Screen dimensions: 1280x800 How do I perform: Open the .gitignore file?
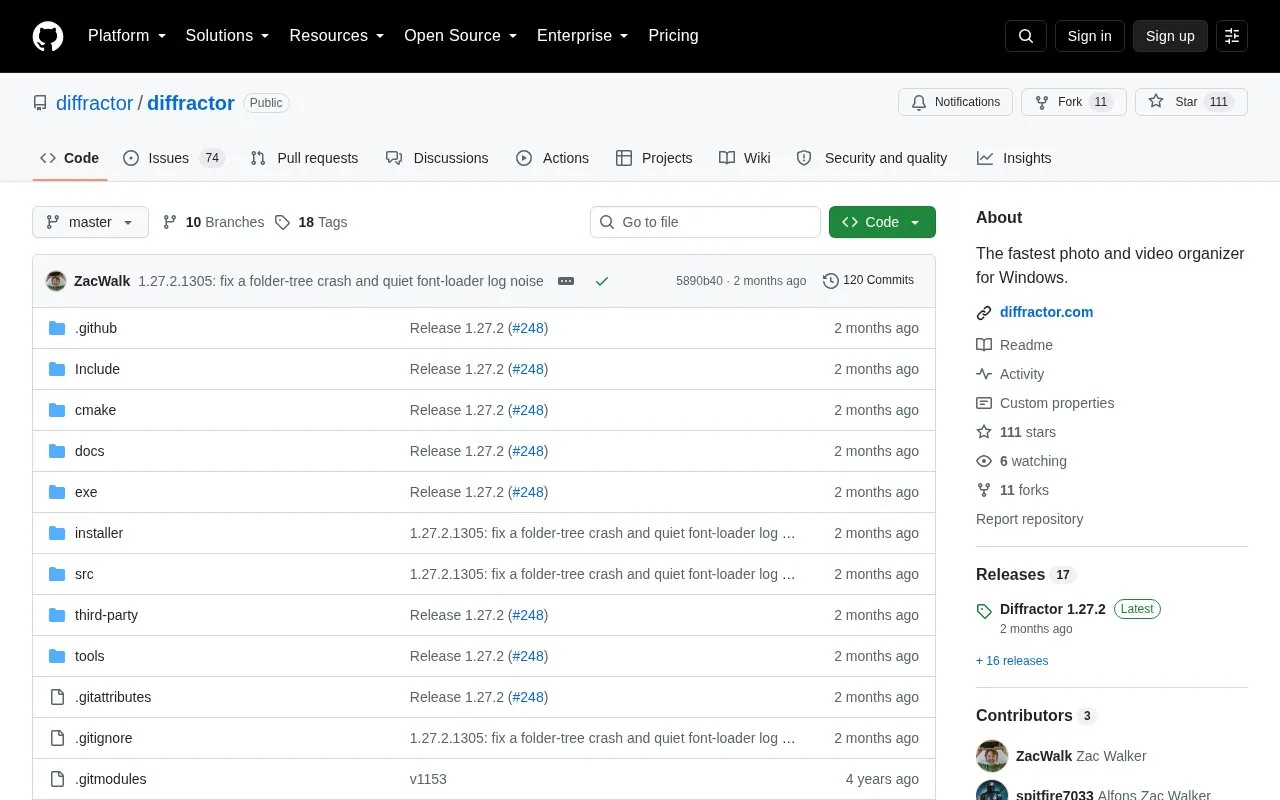coord(103,738)
